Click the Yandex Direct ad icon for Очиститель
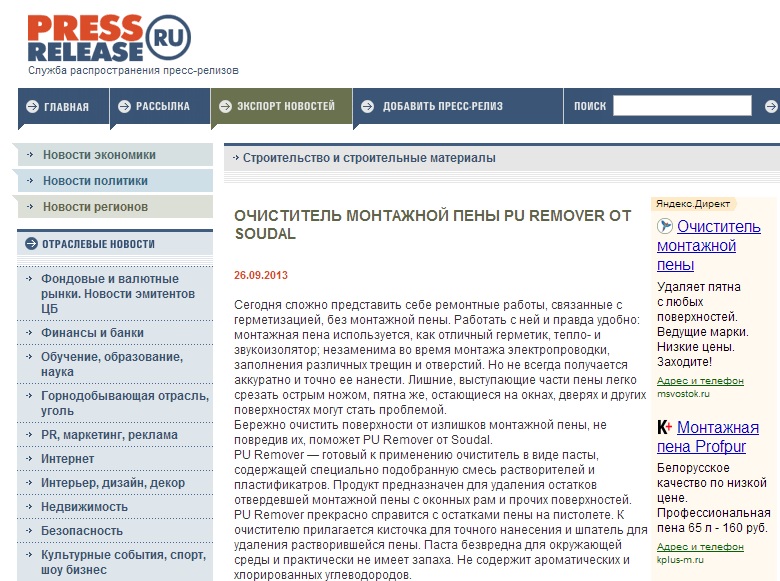This screenshot has height=581, width=780. (665, 226)
